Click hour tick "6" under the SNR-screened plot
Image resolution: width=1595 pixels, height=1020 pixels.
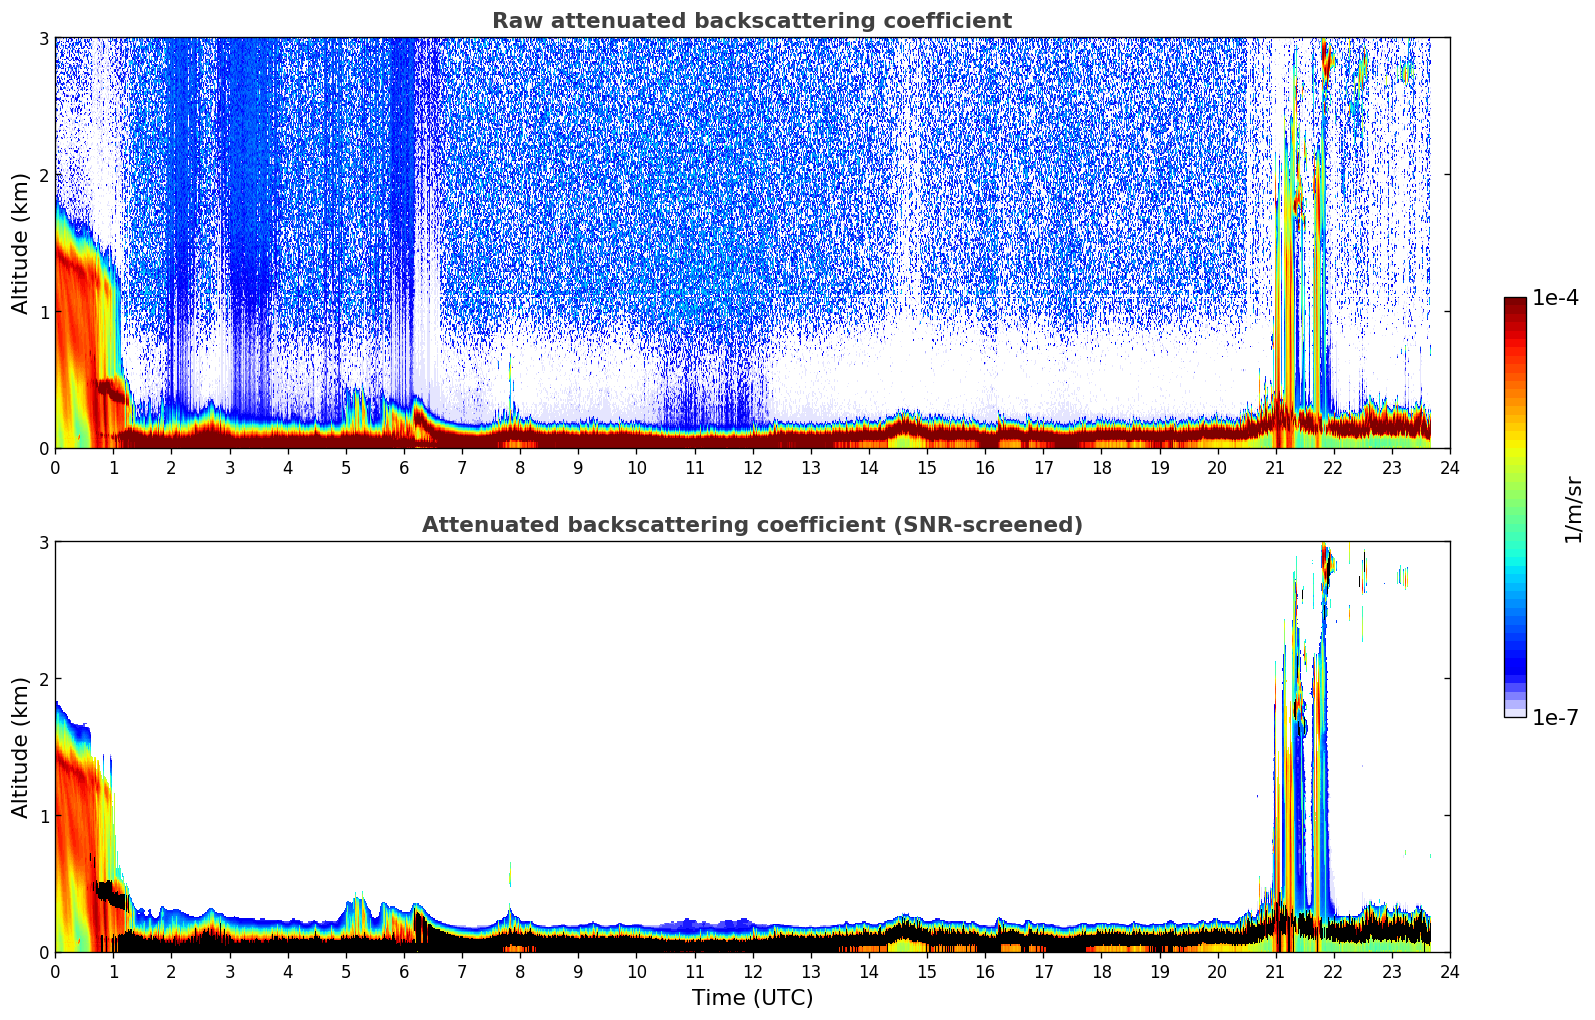pyautogui.click(x=404, y=972)
